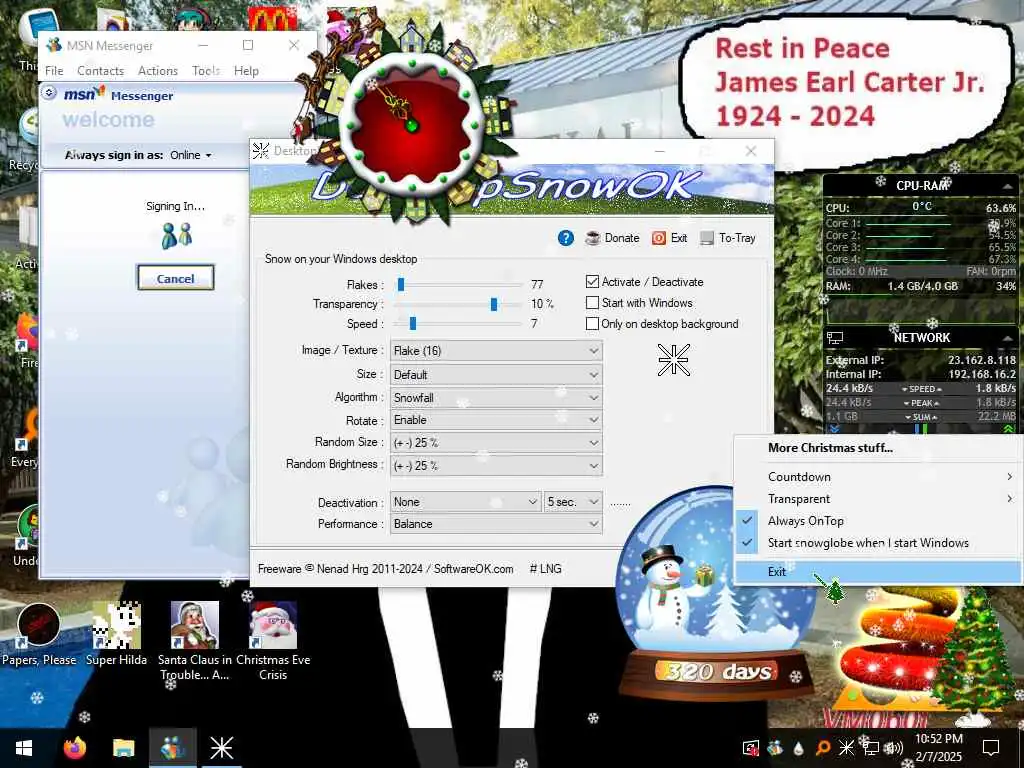The width and height of the screenshot is (1024, 768).
Task: Open the File menu in MSN Messenger
Action: click(x=54, y=71)
